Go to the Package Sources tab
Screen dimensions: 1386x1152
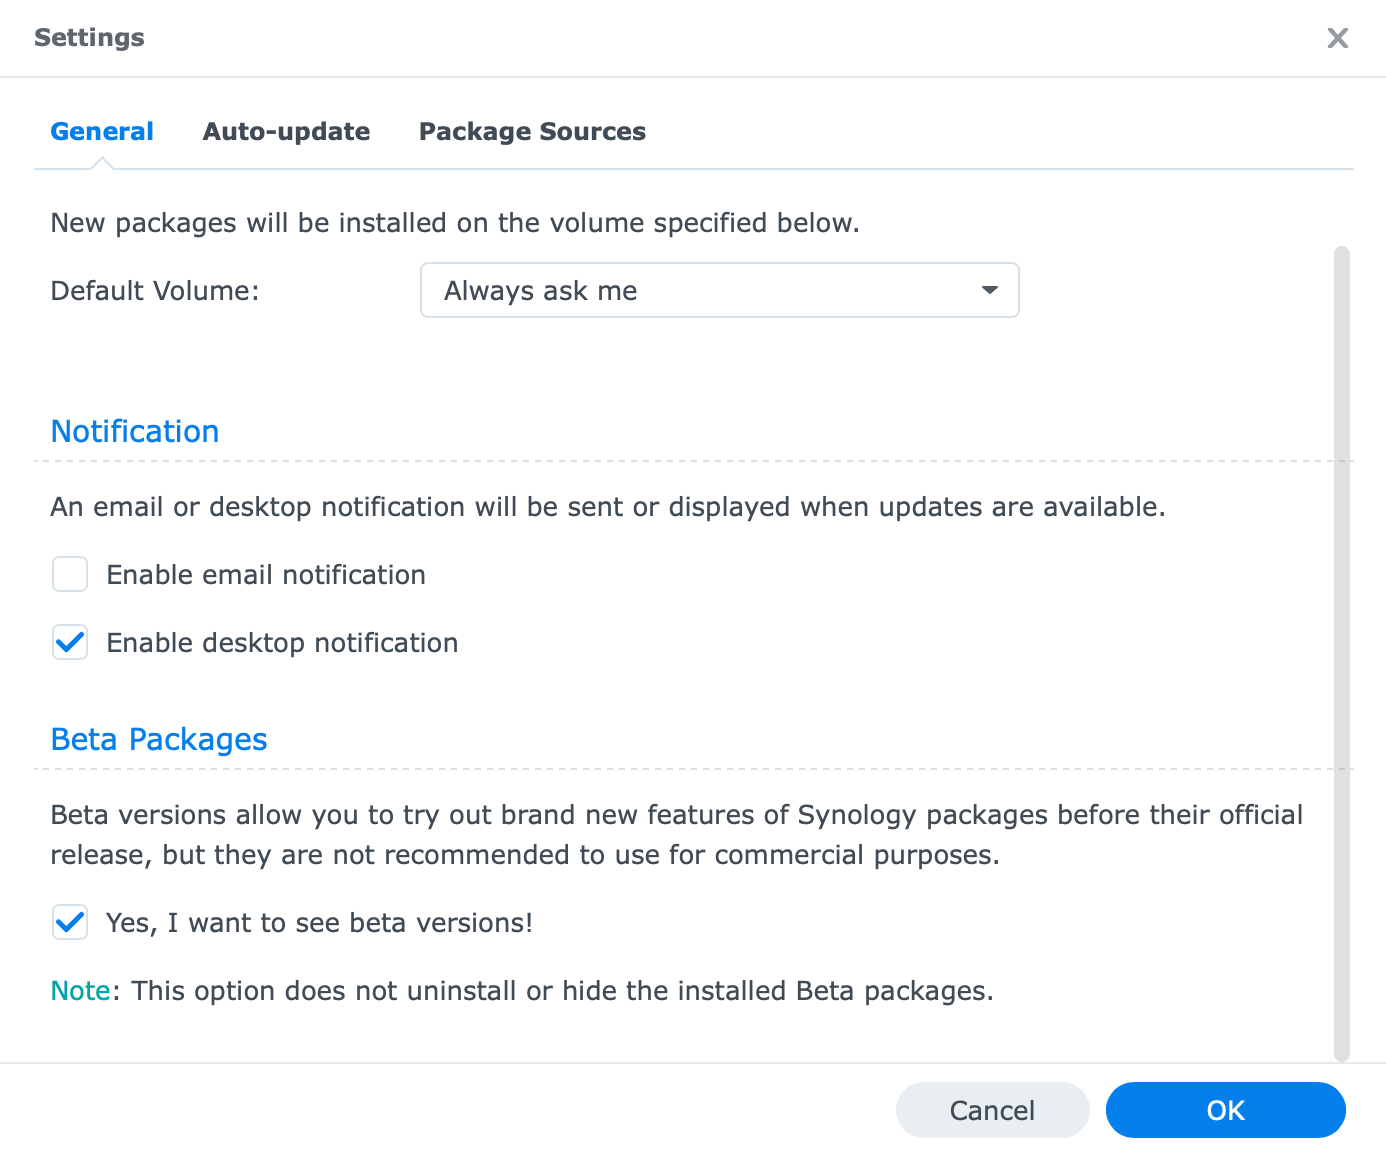tap(532, 132)
